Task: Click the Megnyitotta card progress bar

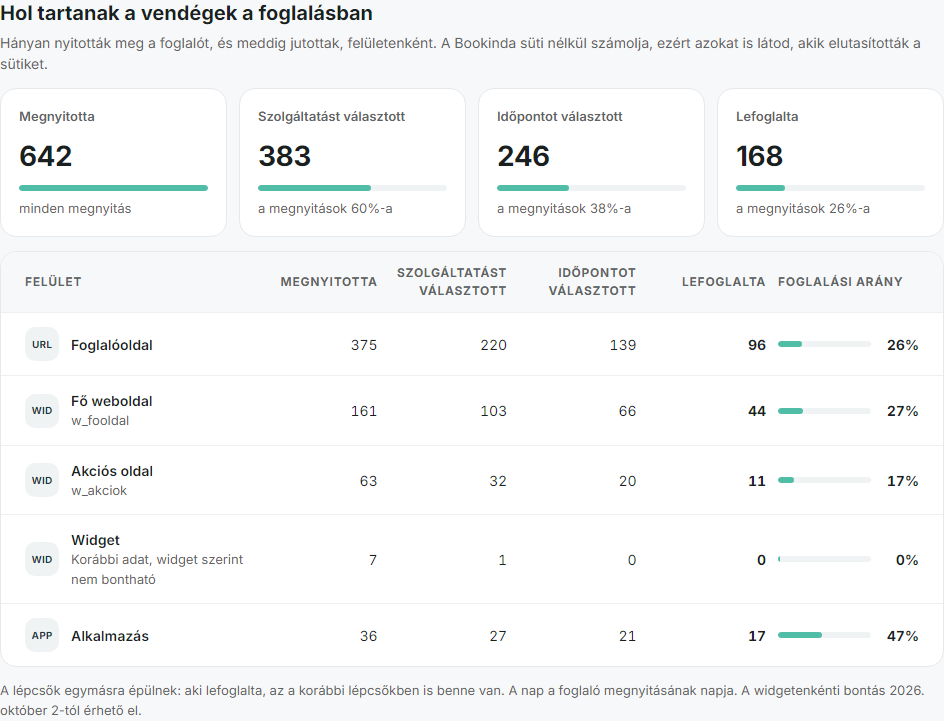Action: (x=113, y=188)
